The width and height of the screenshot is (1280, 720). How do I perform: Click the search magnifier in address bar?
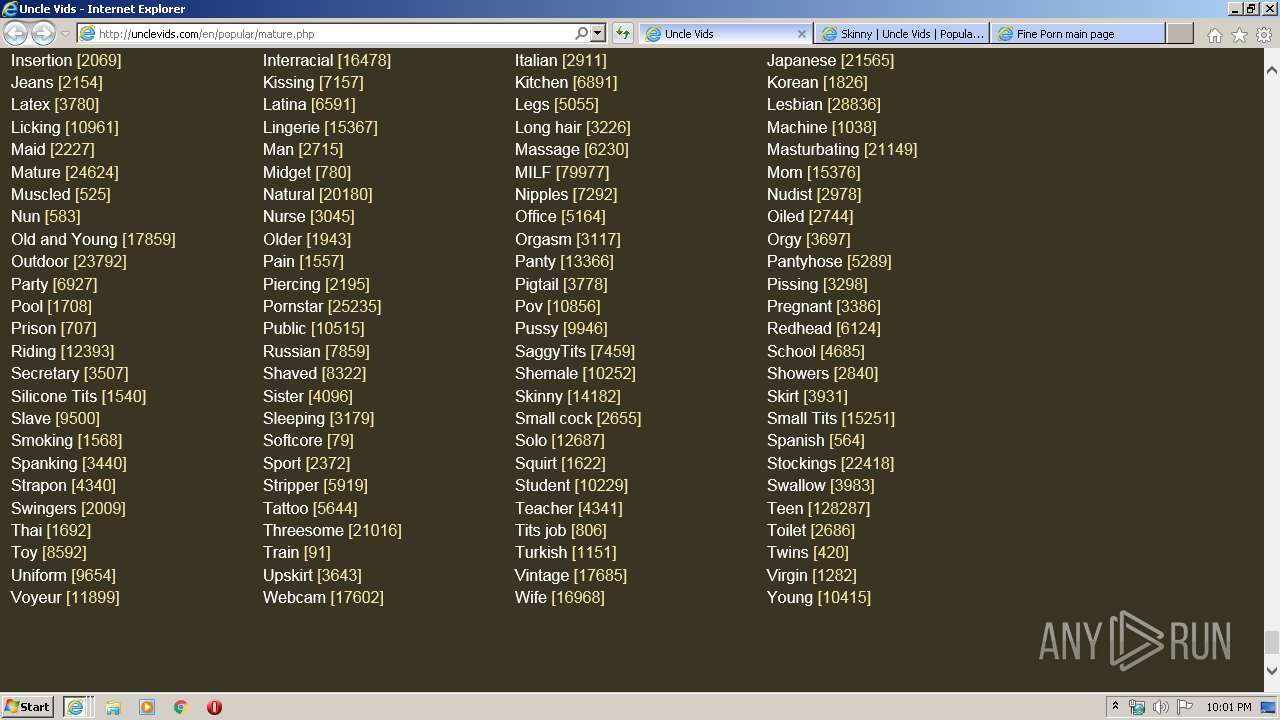coord(581,34)
